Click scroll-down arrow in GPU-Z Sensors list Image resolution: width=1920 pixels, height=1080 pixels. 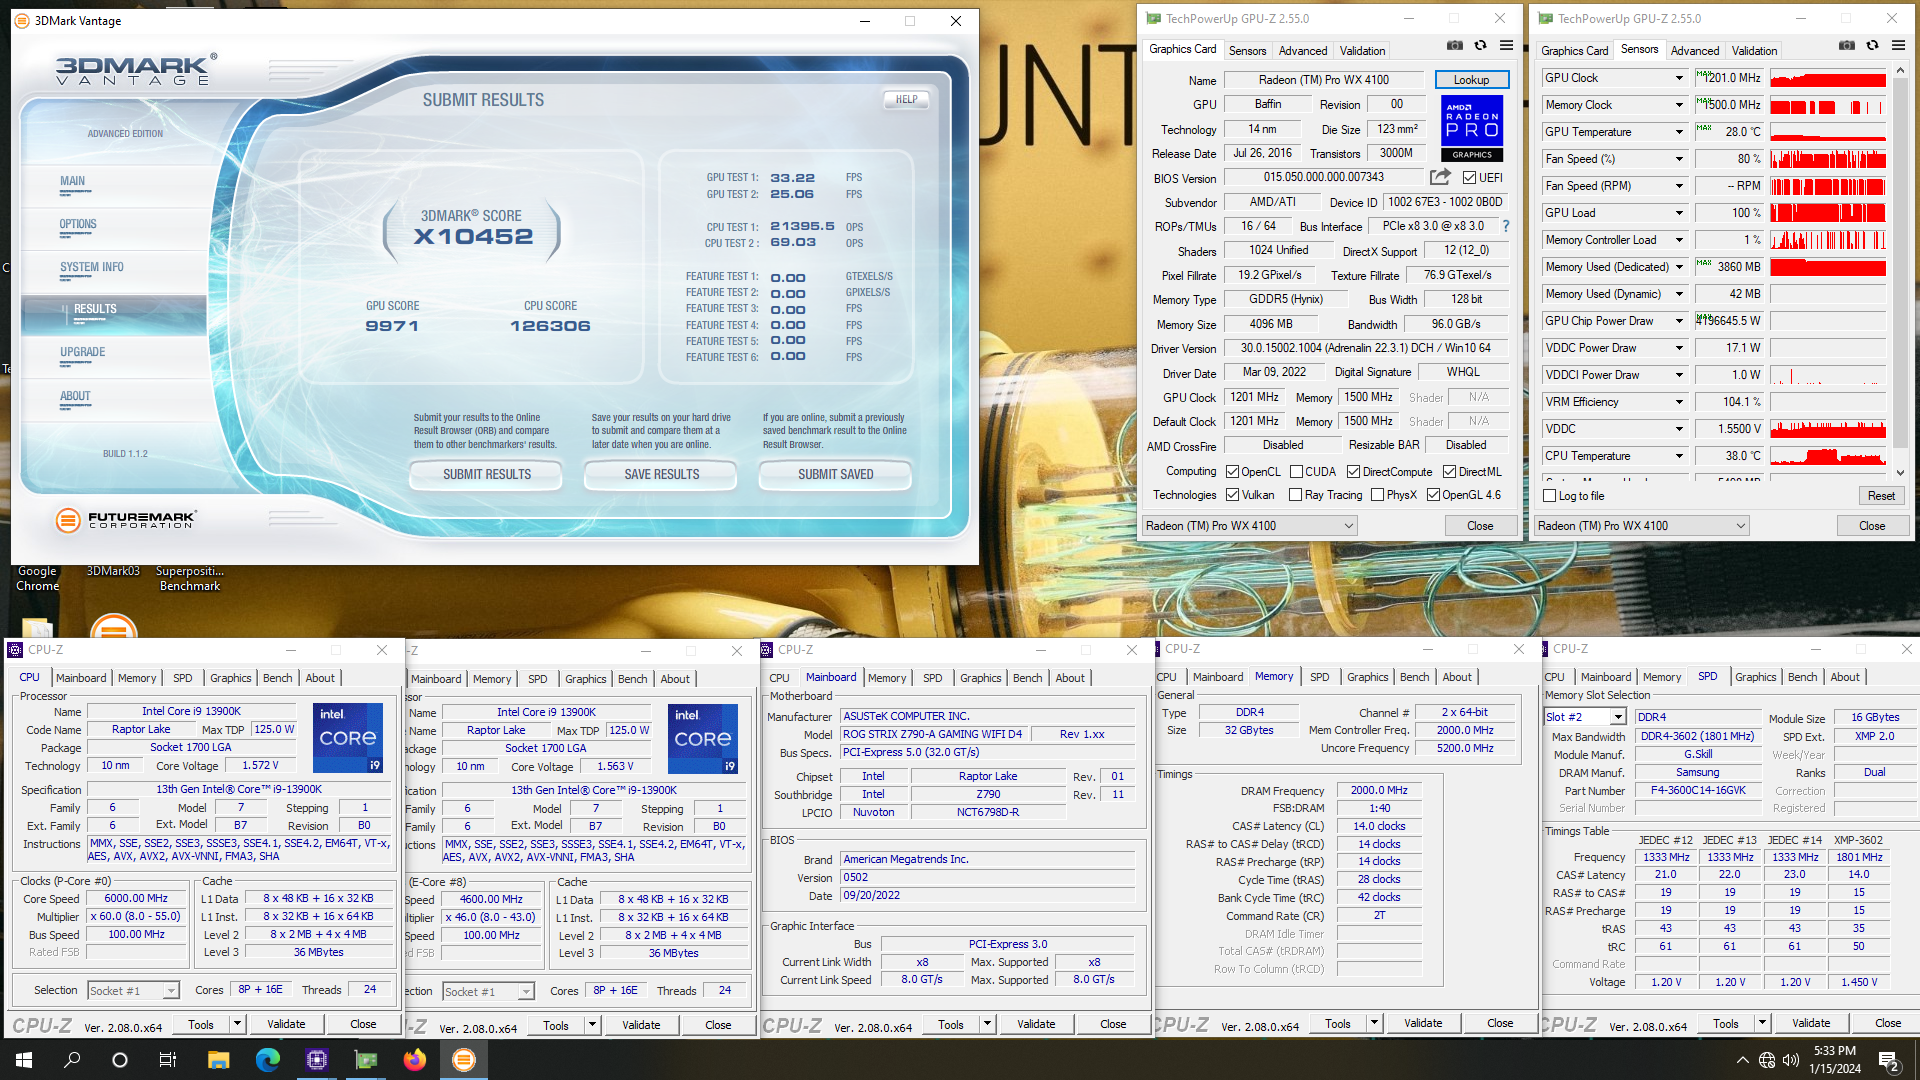pos(1901,473)
